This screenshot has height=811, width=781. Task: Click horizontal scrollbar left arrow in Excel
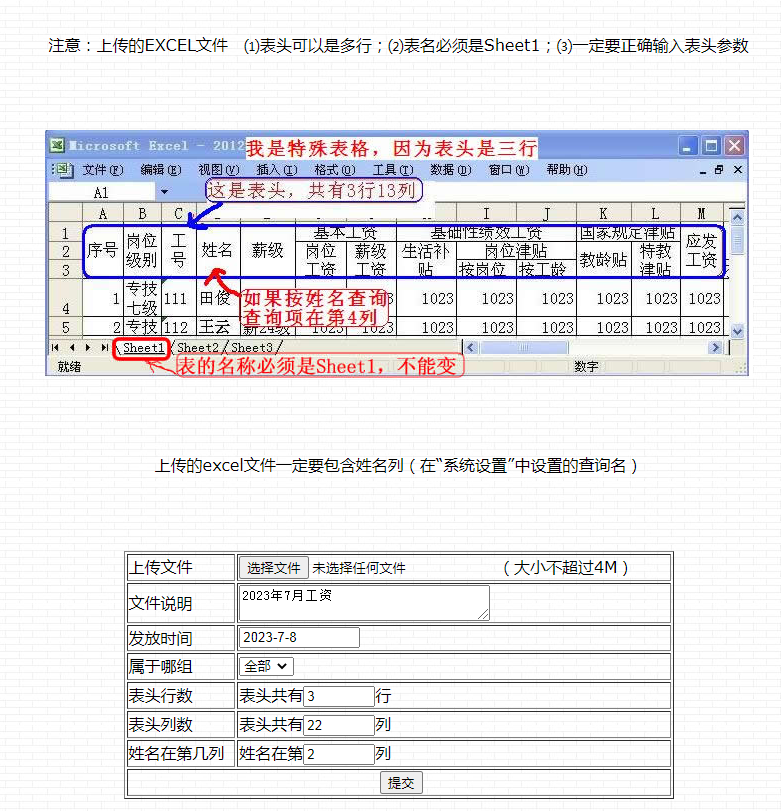point(470,348)
